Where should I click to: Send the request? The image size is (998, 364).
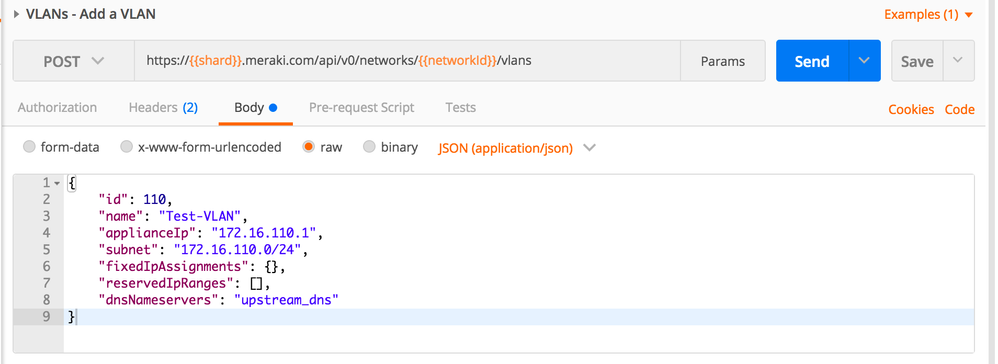pyautogui.click(x=812, y=61)
